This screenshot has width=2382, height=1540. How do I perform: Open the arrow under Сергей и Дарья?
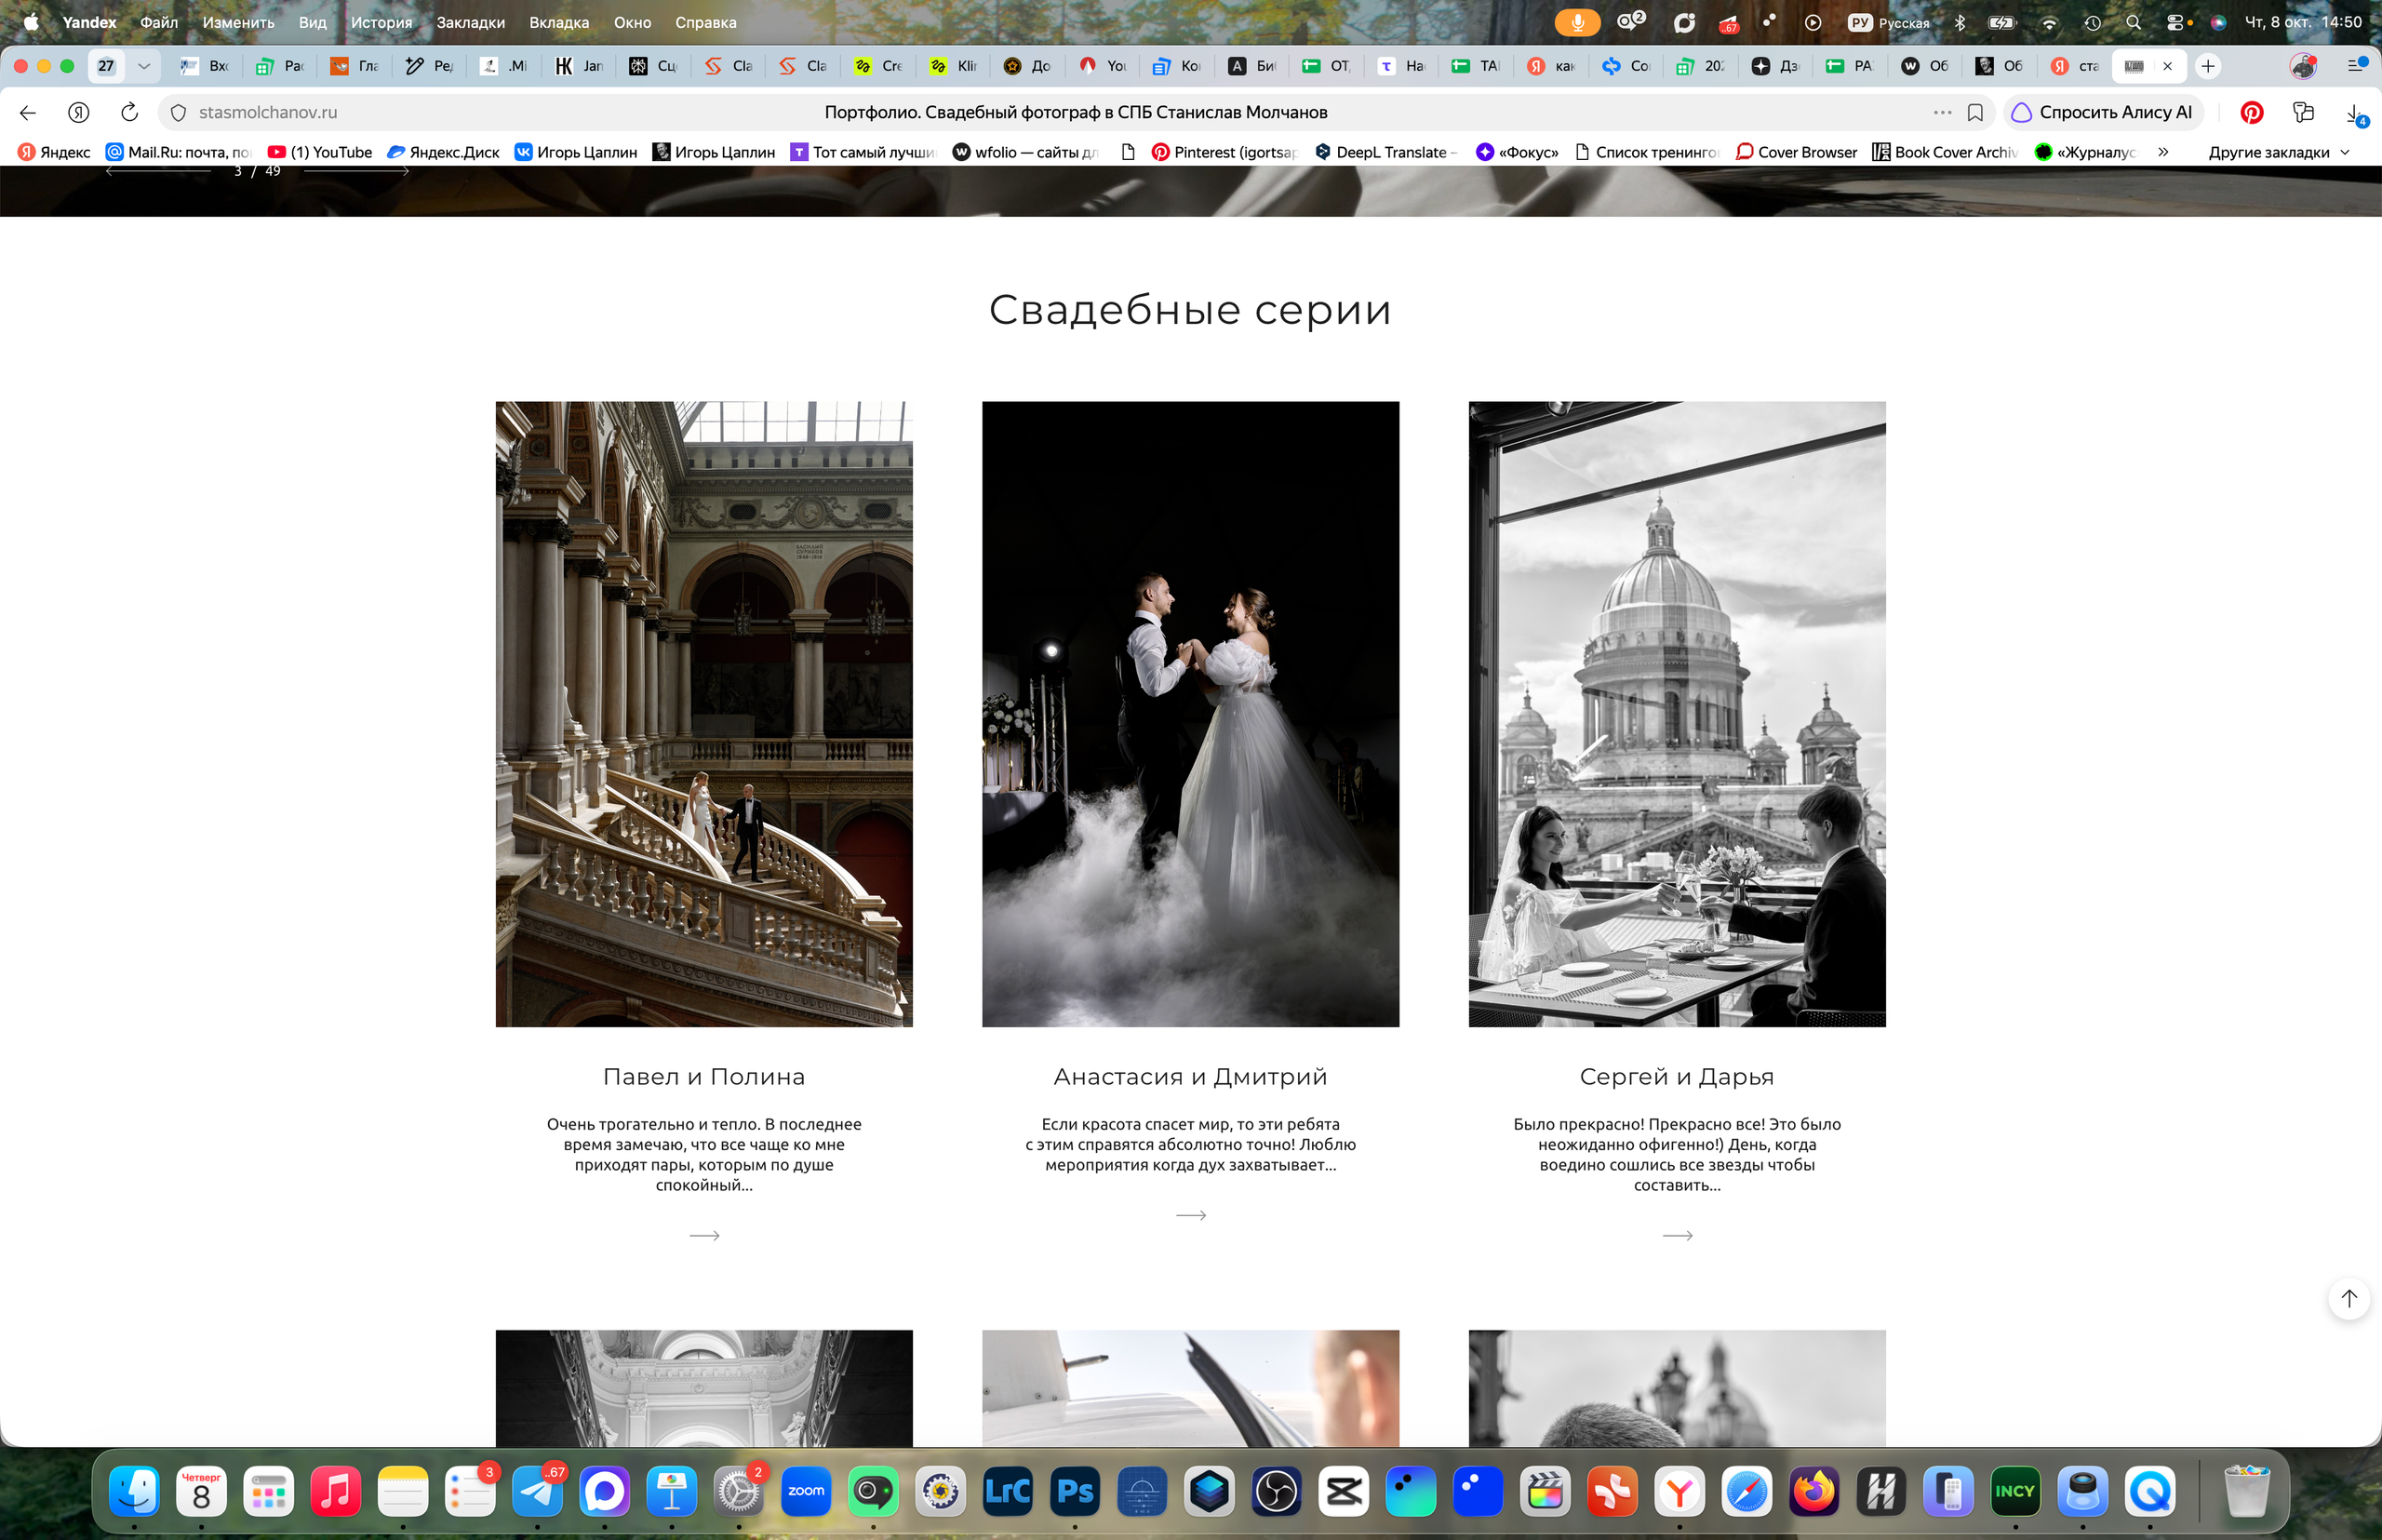pos(1677,1236)
